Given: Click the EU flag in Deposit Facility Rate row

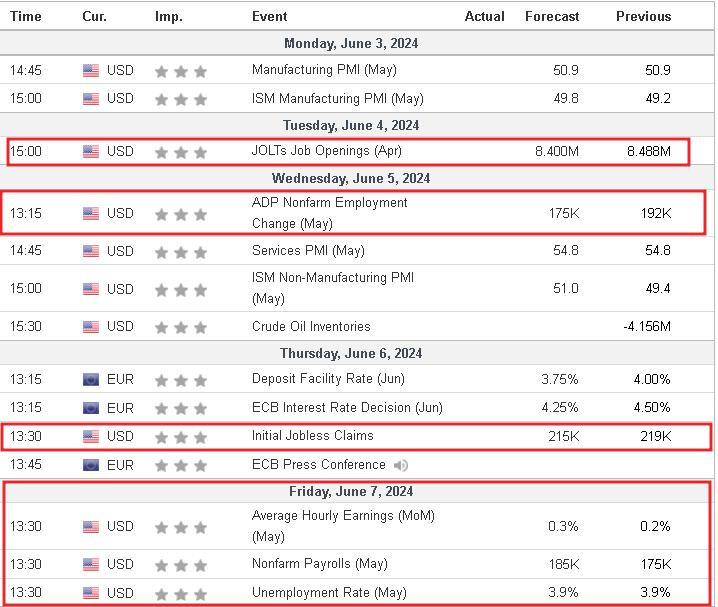Looking at the screenshot, I should 91,379.
